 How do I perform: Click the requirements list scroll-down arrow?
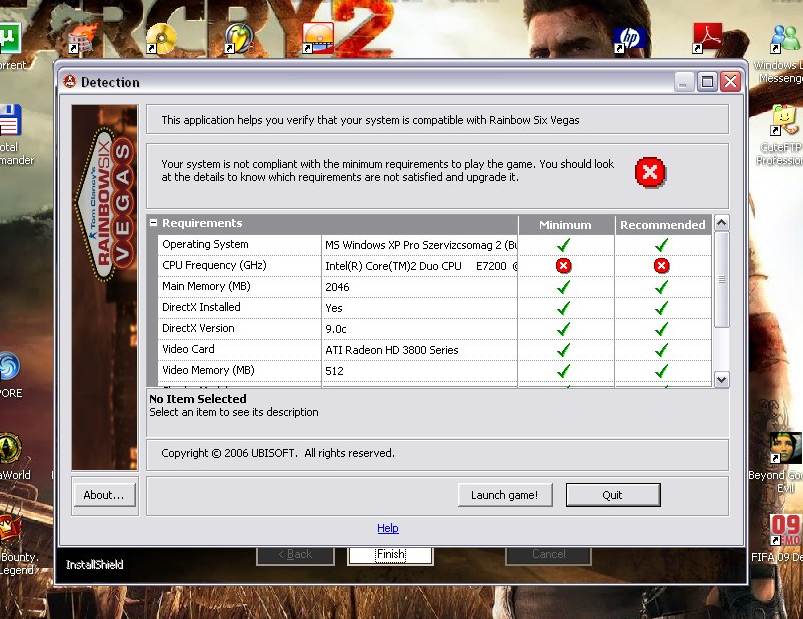pyautogui.click(x=721, y=379)
